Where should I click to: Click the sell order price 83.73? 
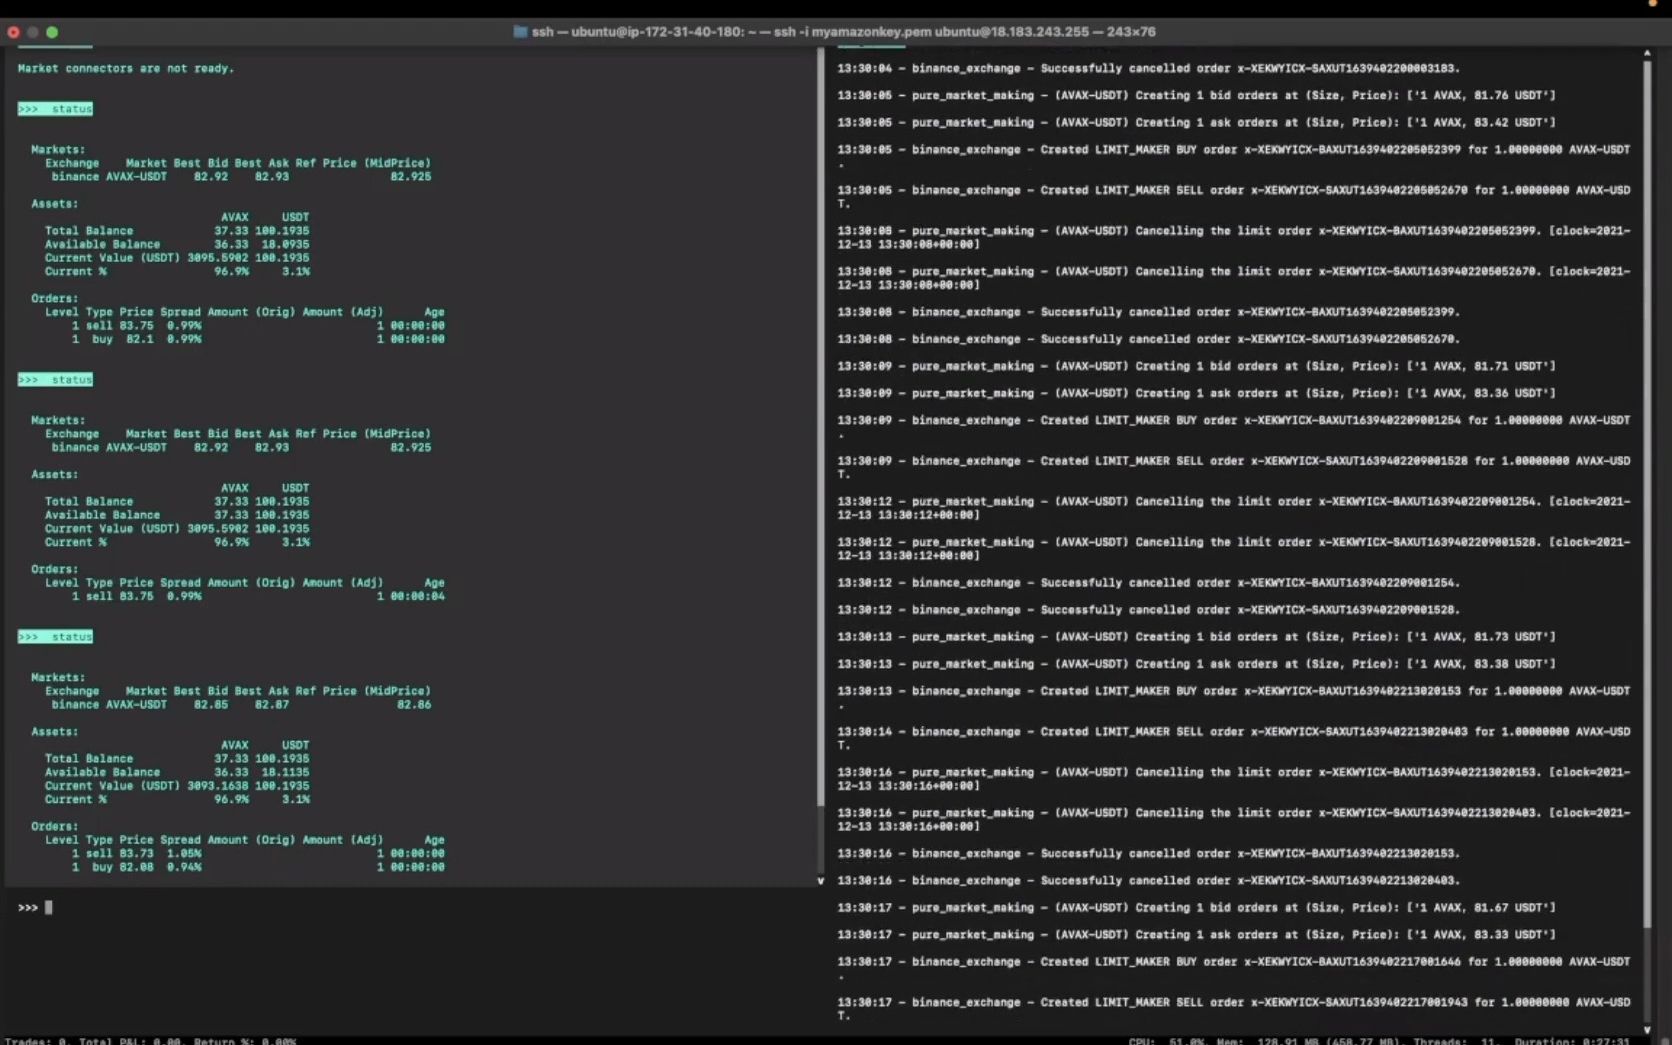click(136, 853)
